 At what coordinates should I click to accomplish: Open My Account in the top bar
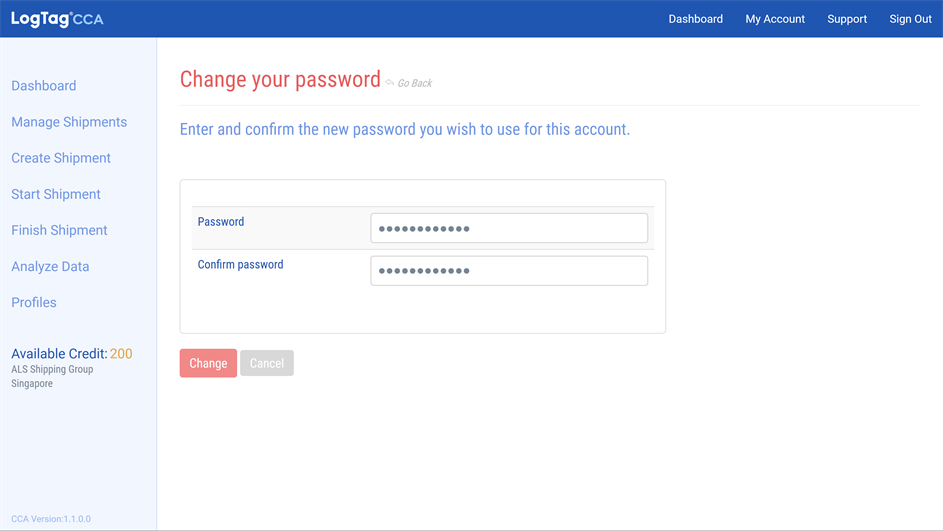coord(775,19)
